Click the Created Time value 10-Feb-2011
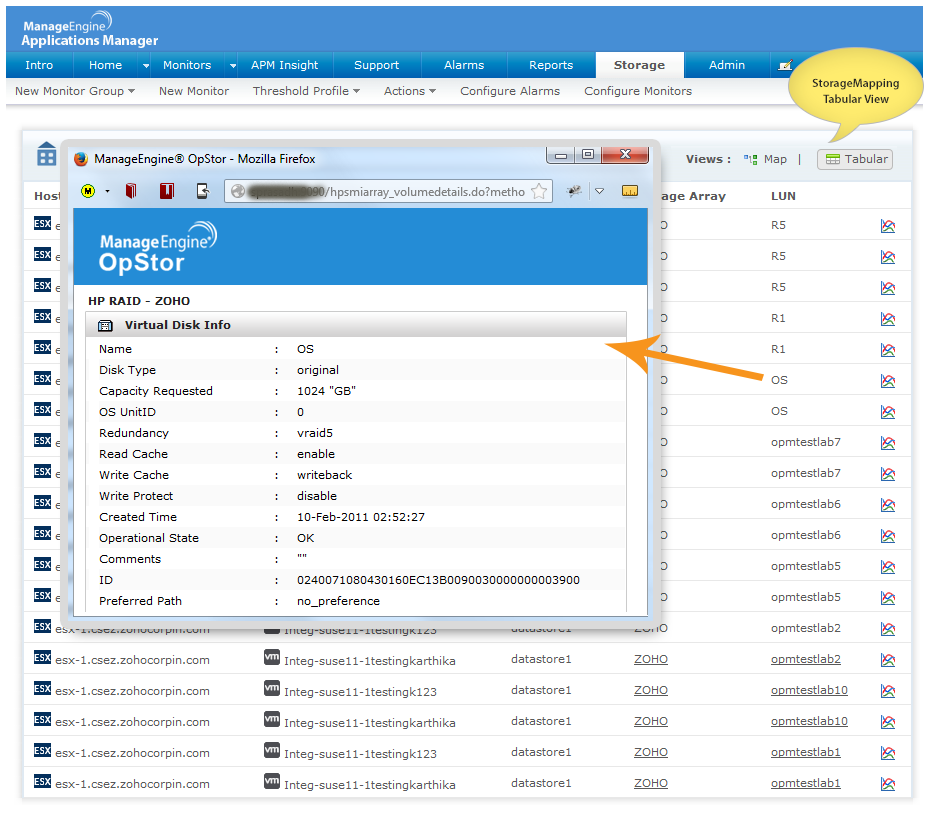931x816 pixels. pos(360,517)
